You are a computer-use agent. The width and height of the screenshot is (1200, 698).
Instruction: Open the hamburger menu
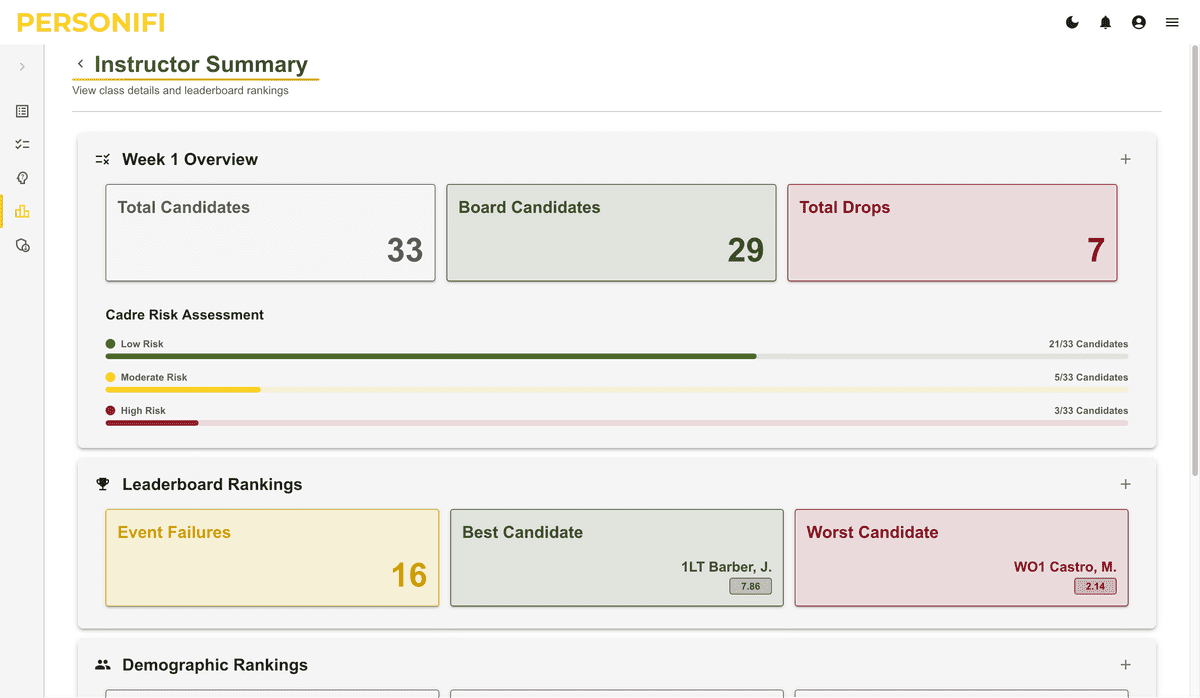1172,22
